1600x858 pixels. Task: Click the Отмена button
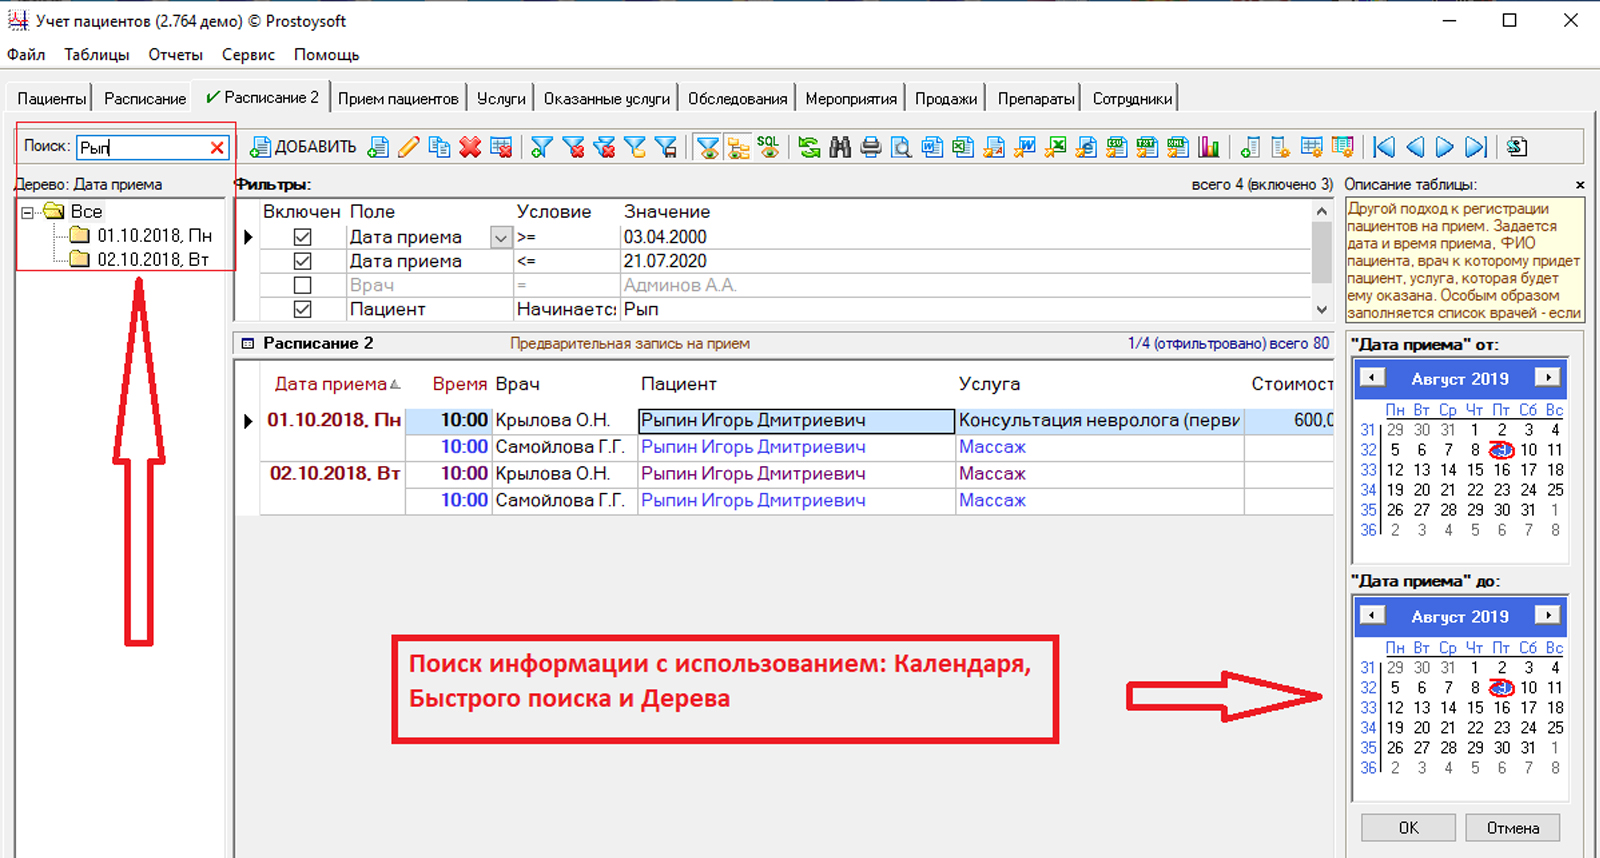click(x=1512, y=828)
